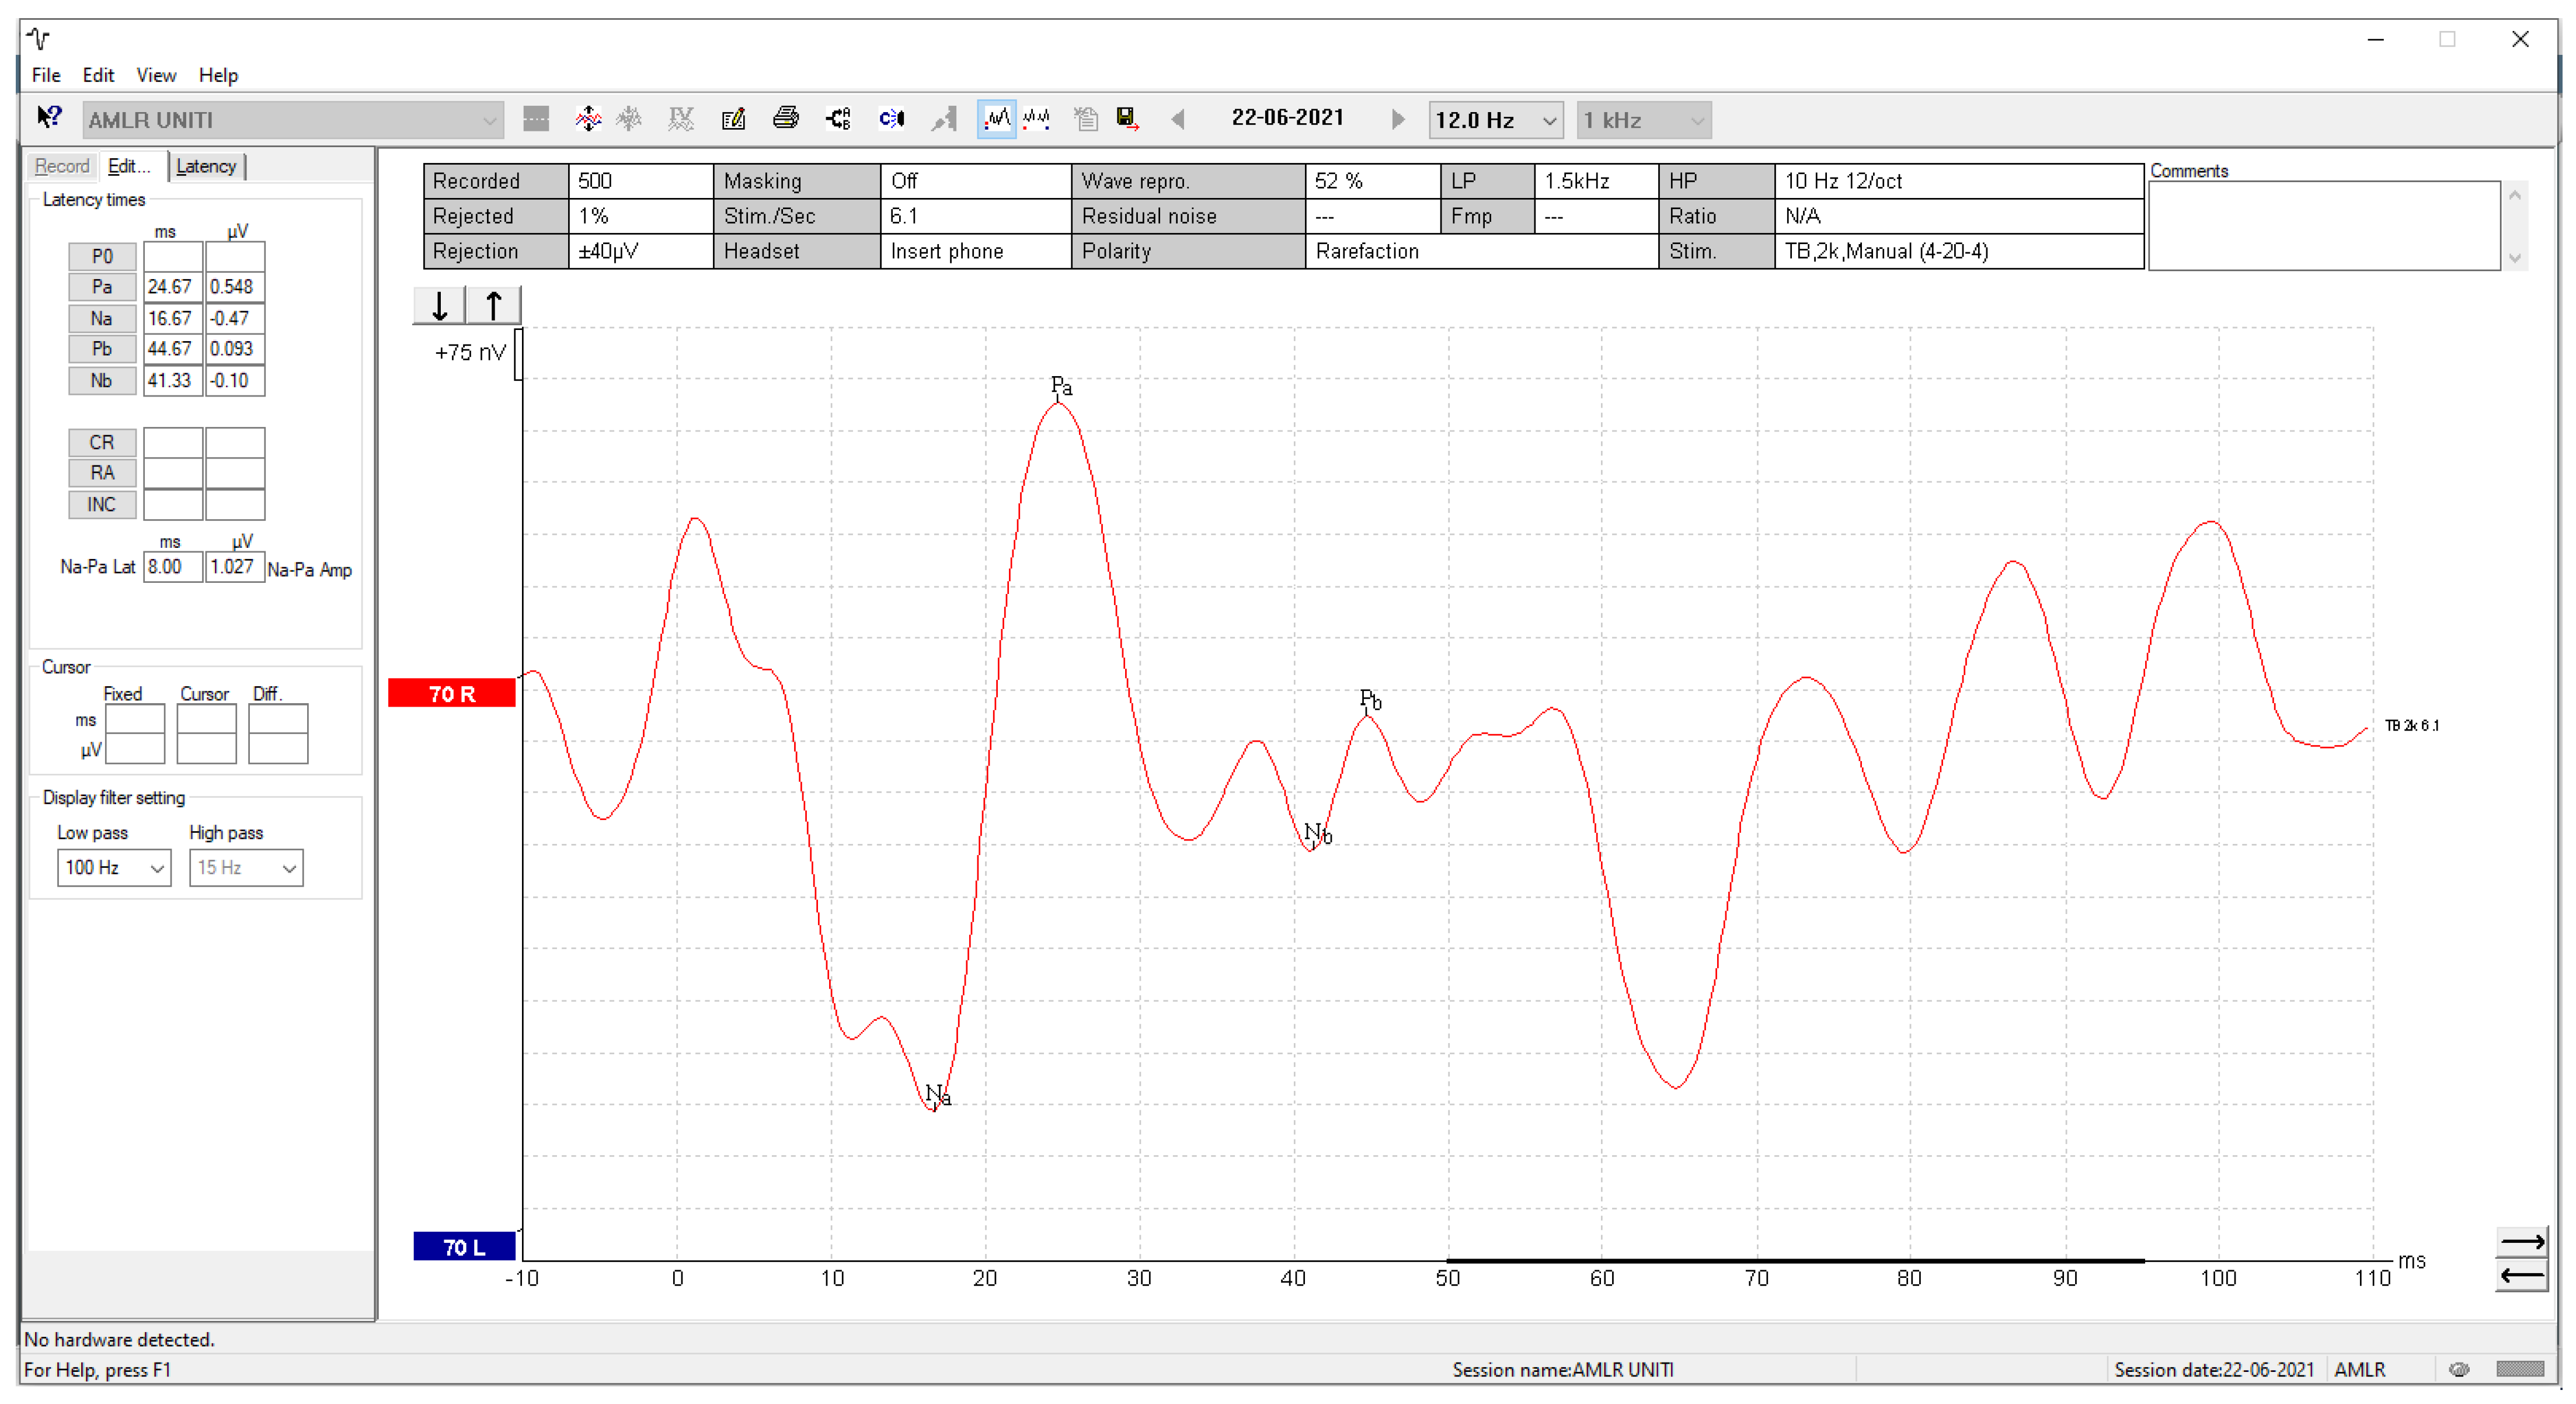Click the save and exit floppy icon
This screenshot has width=2576, height=1404.
point(1127,119)
